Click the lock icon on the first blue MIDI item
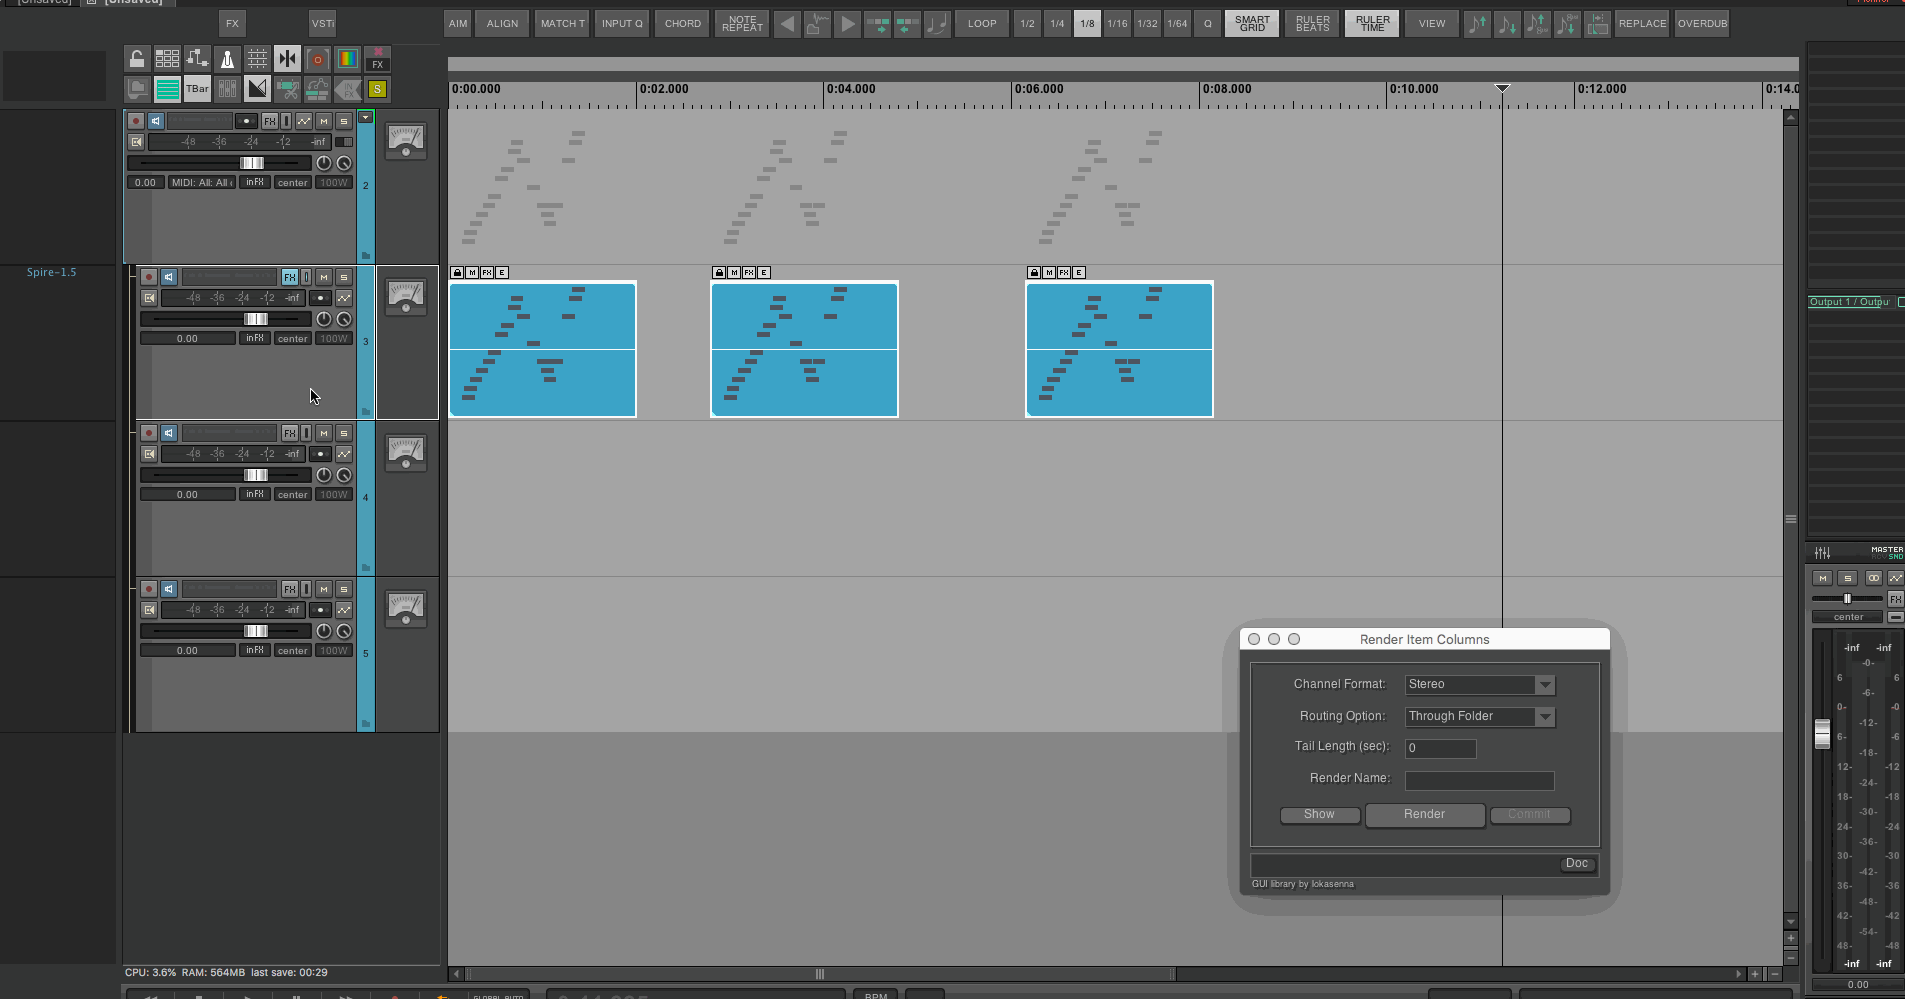This screenshot has height=999, width=1905. tap(457, 273)
